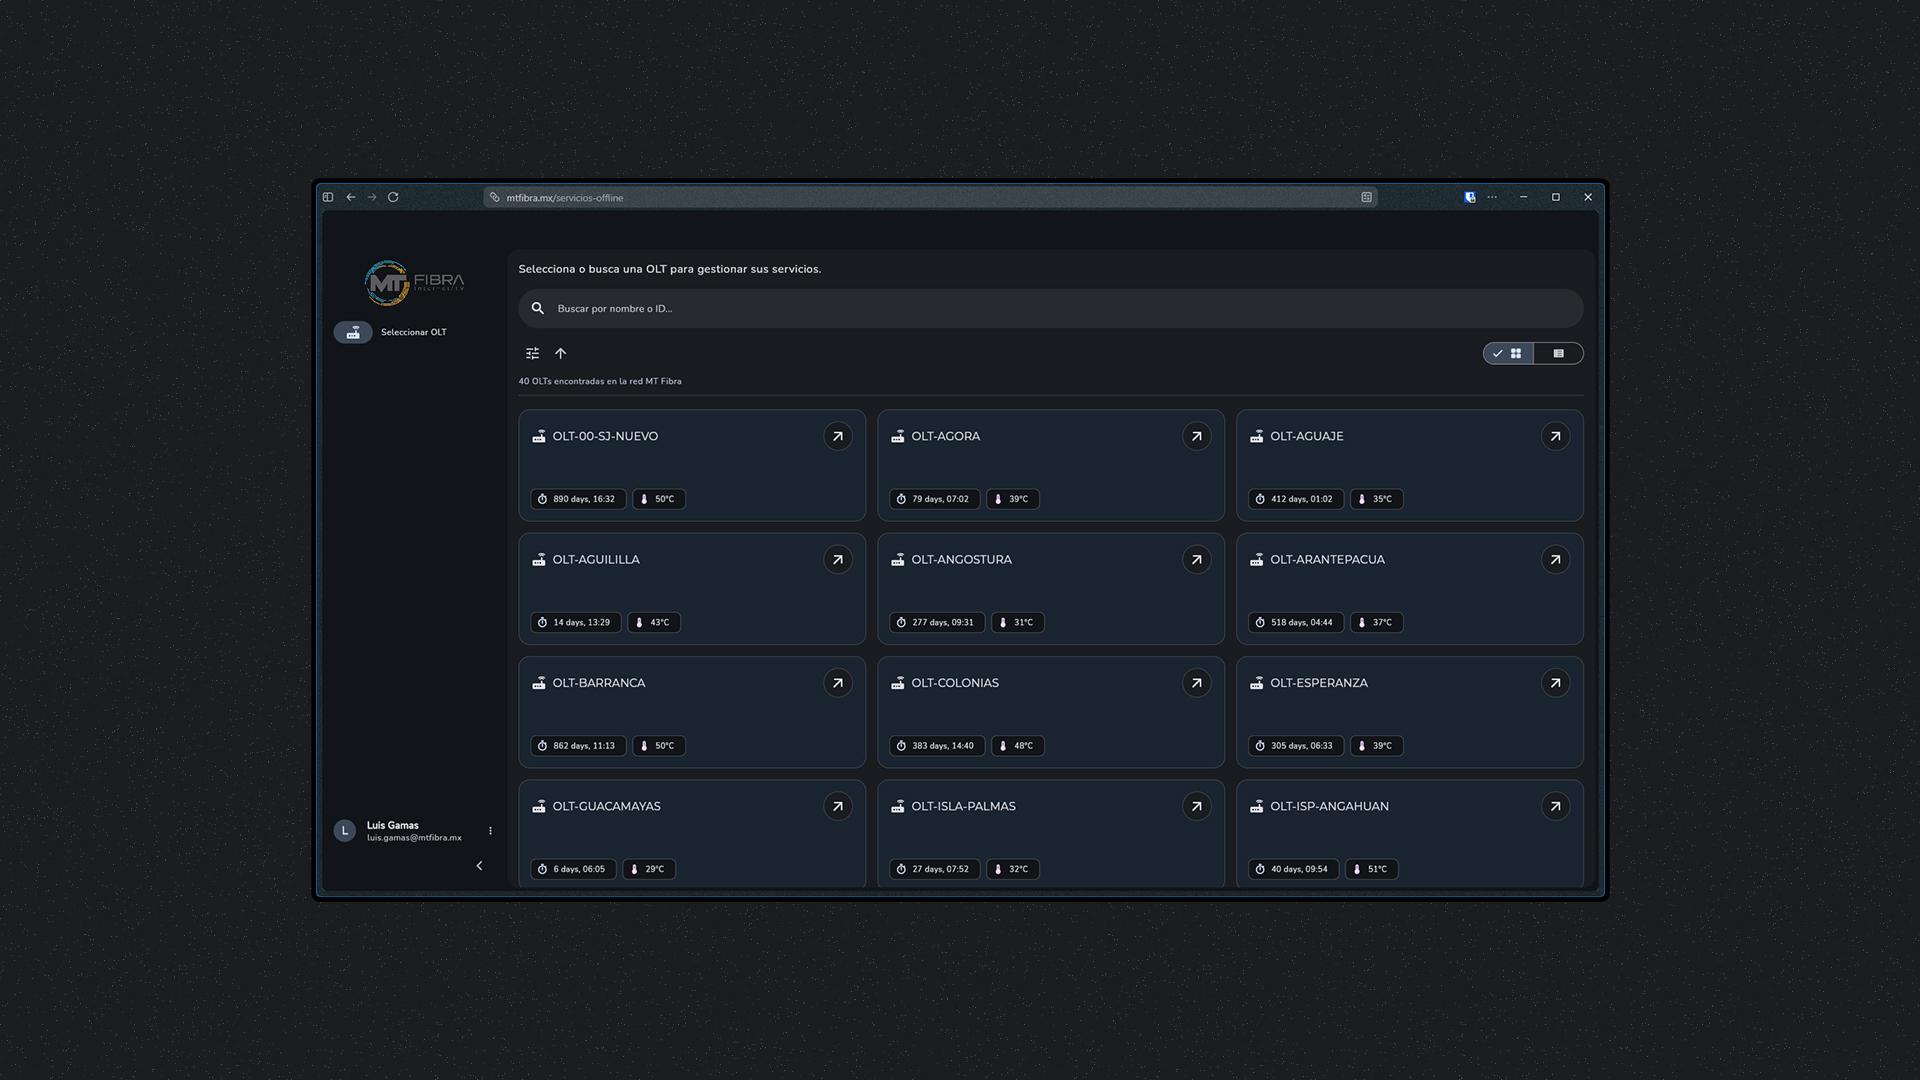The height and width of the screenshot is (1080, 1920).
Task: Open the OLT-AGUAJE arrow button
Action: click(1555, 436)
